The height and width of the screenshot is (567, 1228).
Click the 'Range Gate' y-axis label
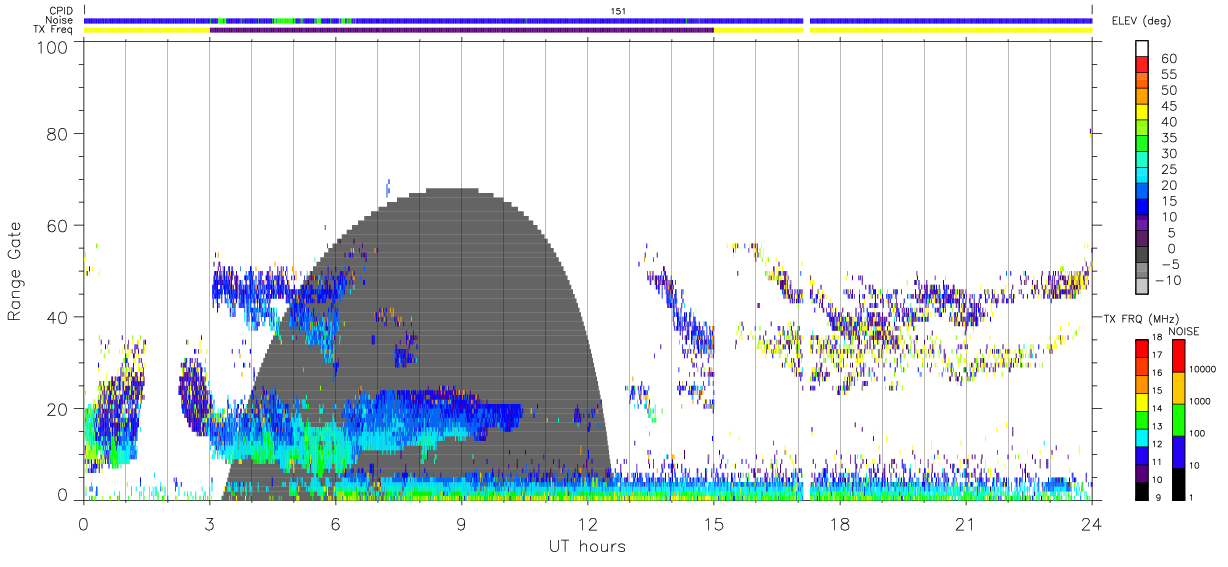(15, 271)
